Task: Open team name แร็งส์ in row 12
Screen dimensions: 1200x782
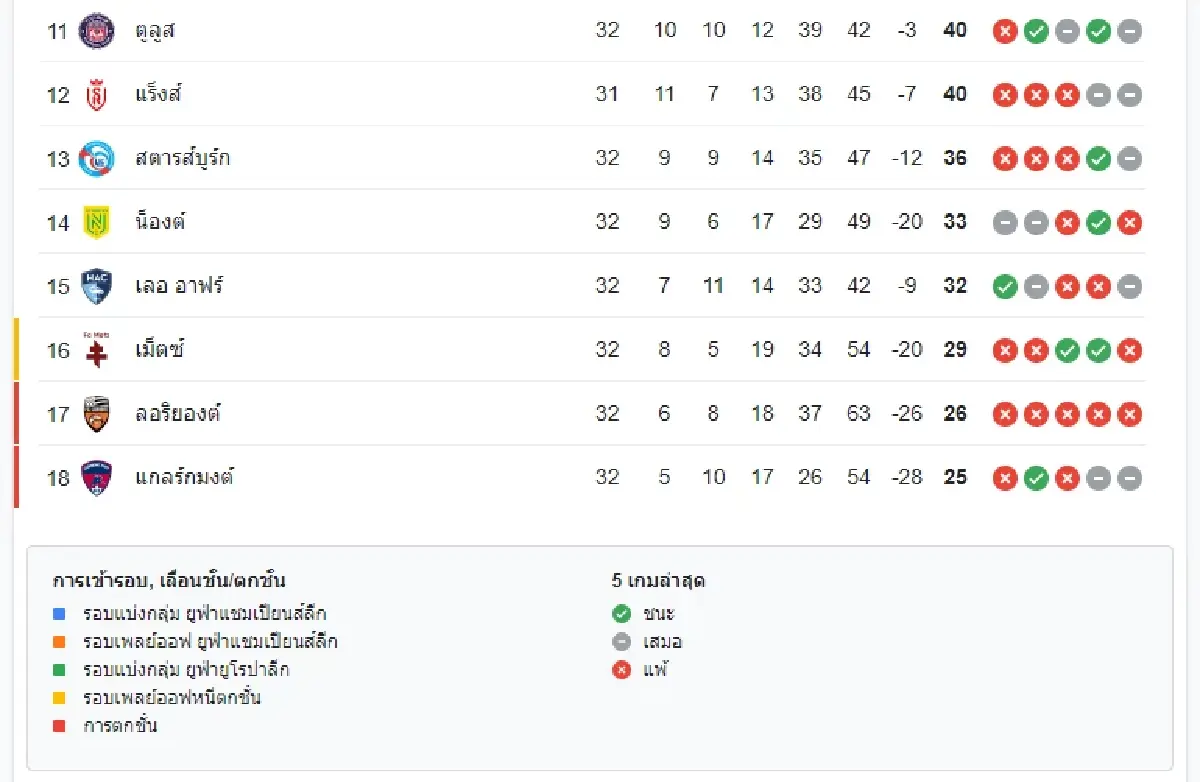Action: [158, 94]
